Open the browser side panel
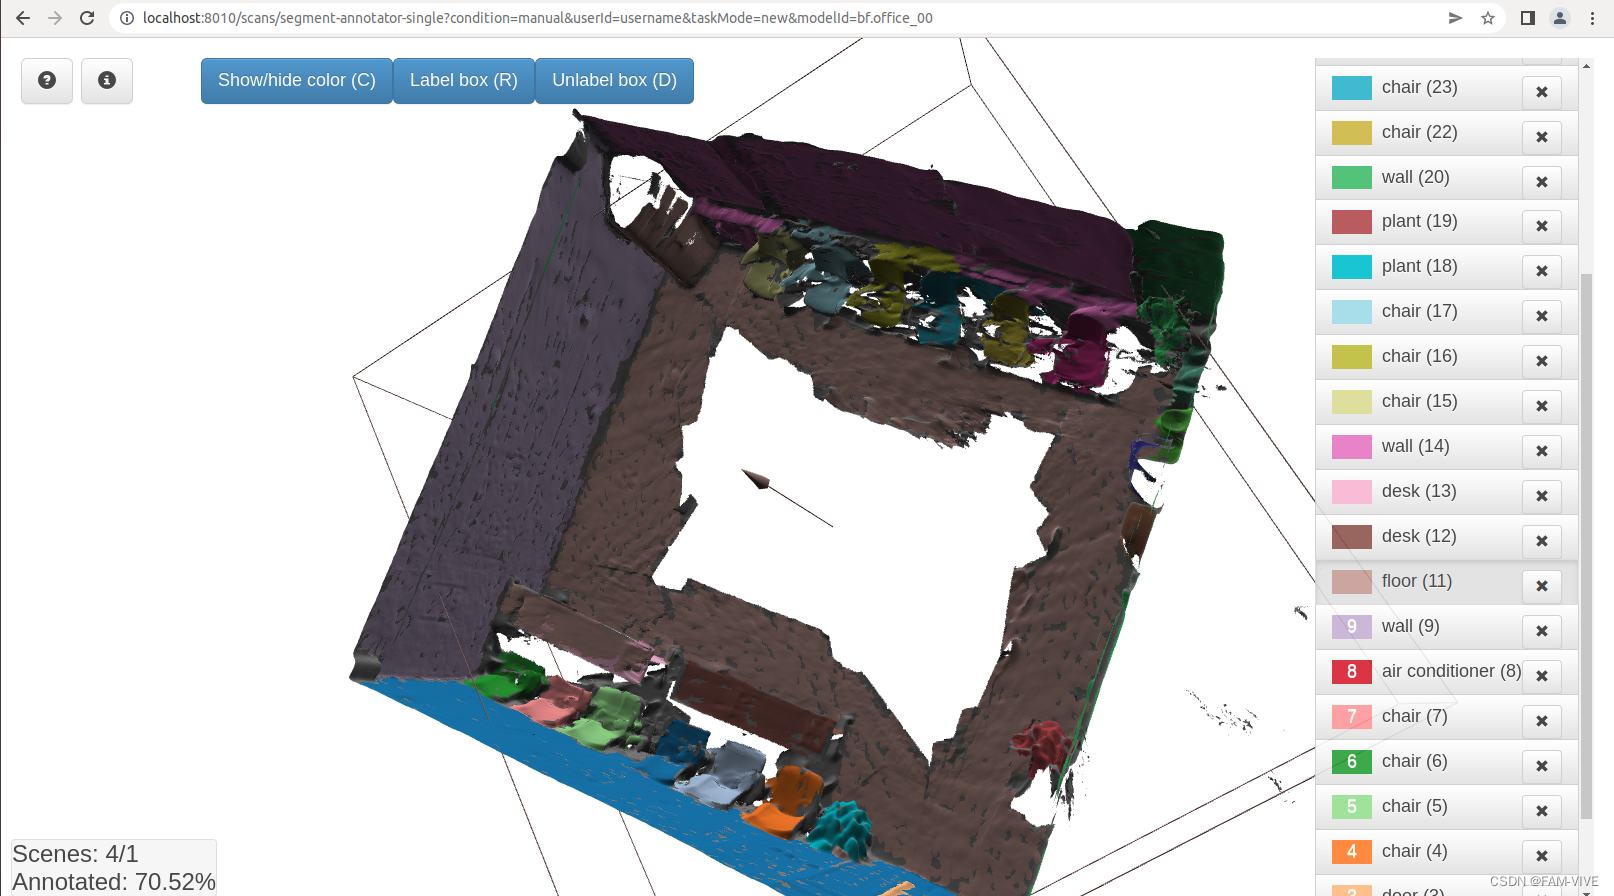The height and width of the screenshot is (896, 1614). [x=1527, y=18]
